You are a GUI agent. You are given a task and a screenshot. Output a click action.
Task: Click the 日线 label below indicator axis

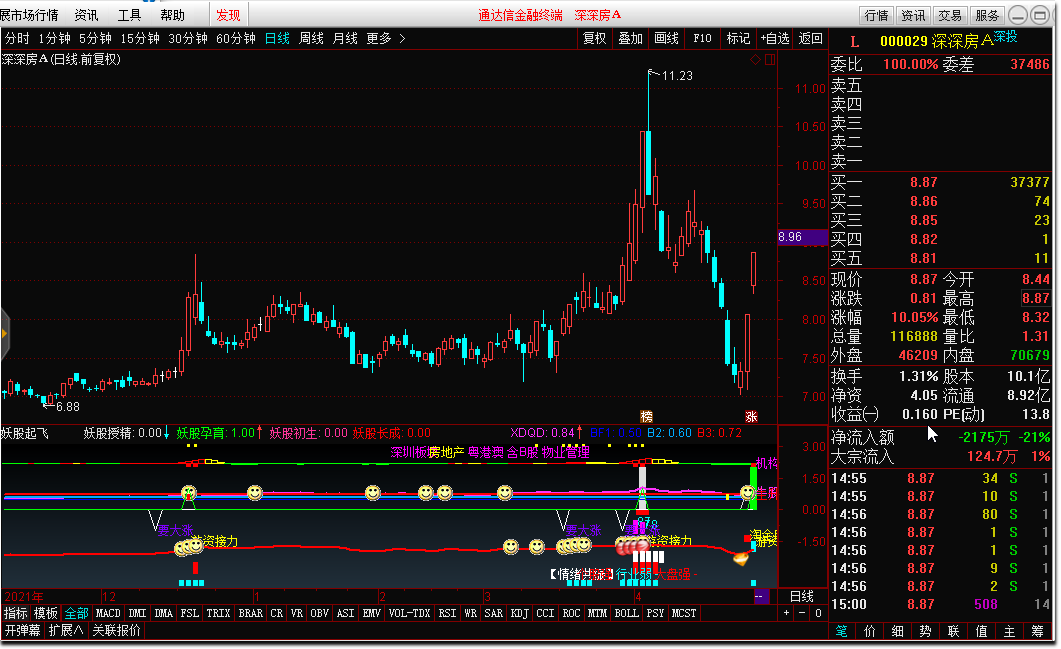(802, 596)
